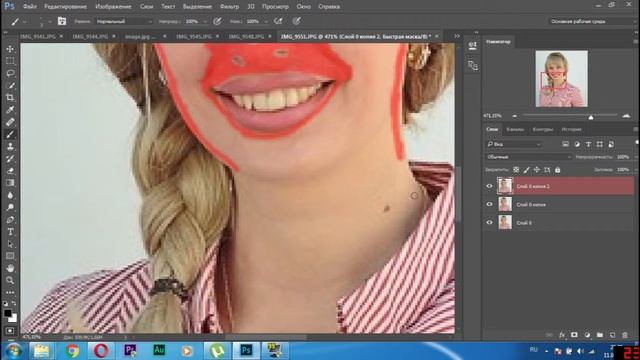Swap foreground and background colors

pos(14,303)
